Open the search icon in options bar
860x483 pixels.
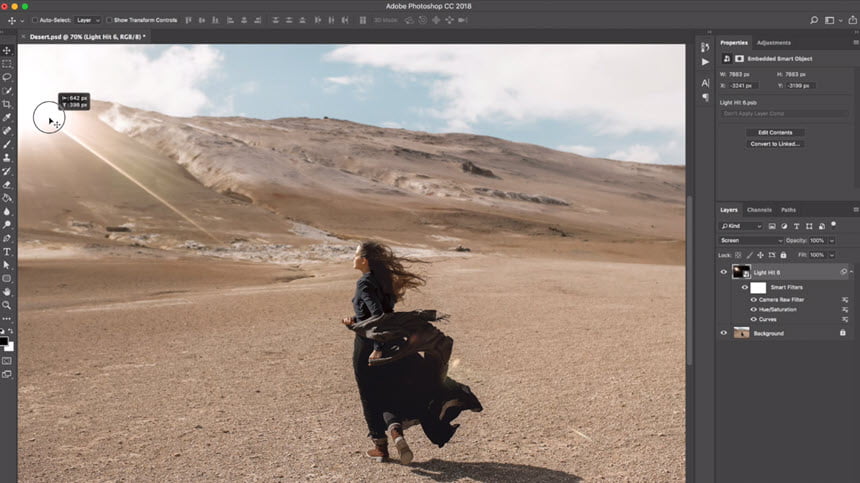tap(814, 20)
